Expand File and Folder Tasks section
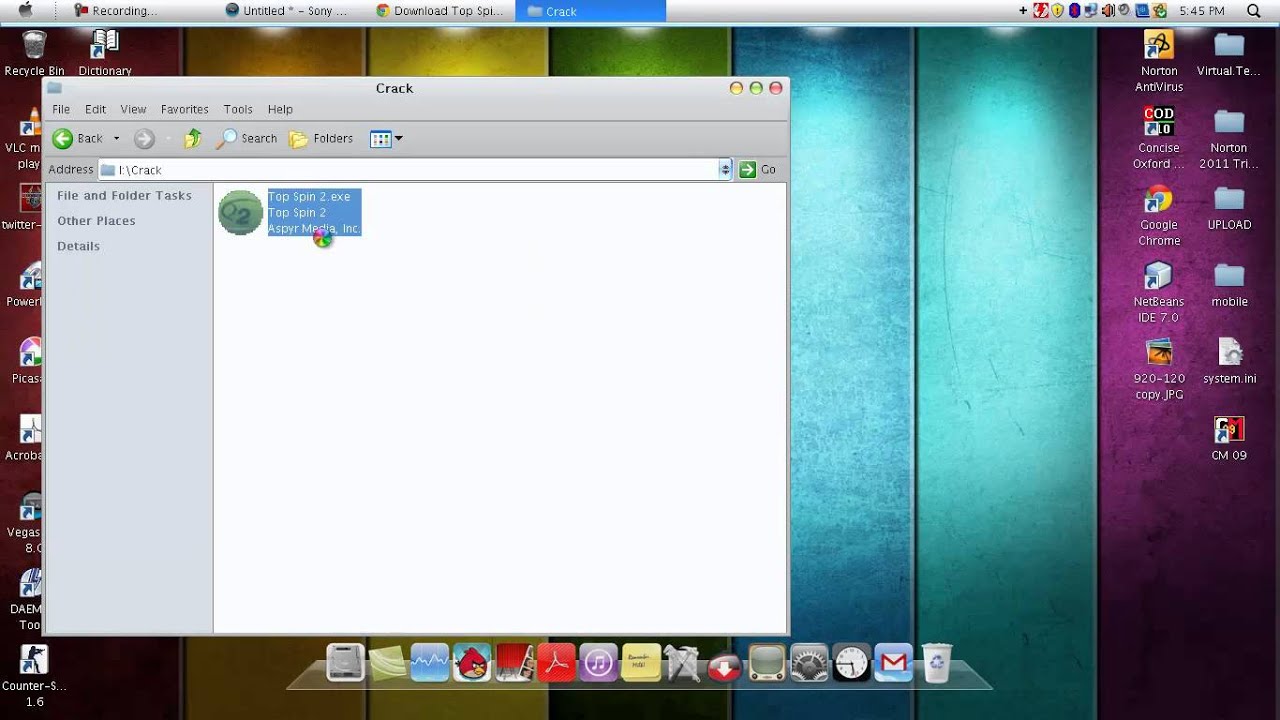The width and height of the screenshot is (1280, 720). tap(124, 195)
